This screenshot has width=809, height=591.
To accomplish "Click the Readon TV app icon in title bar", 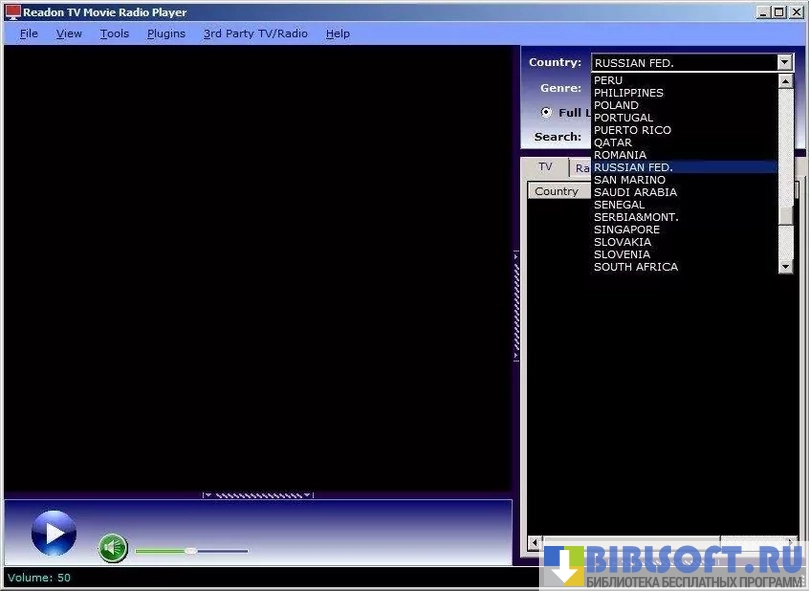I will point(13,13).
